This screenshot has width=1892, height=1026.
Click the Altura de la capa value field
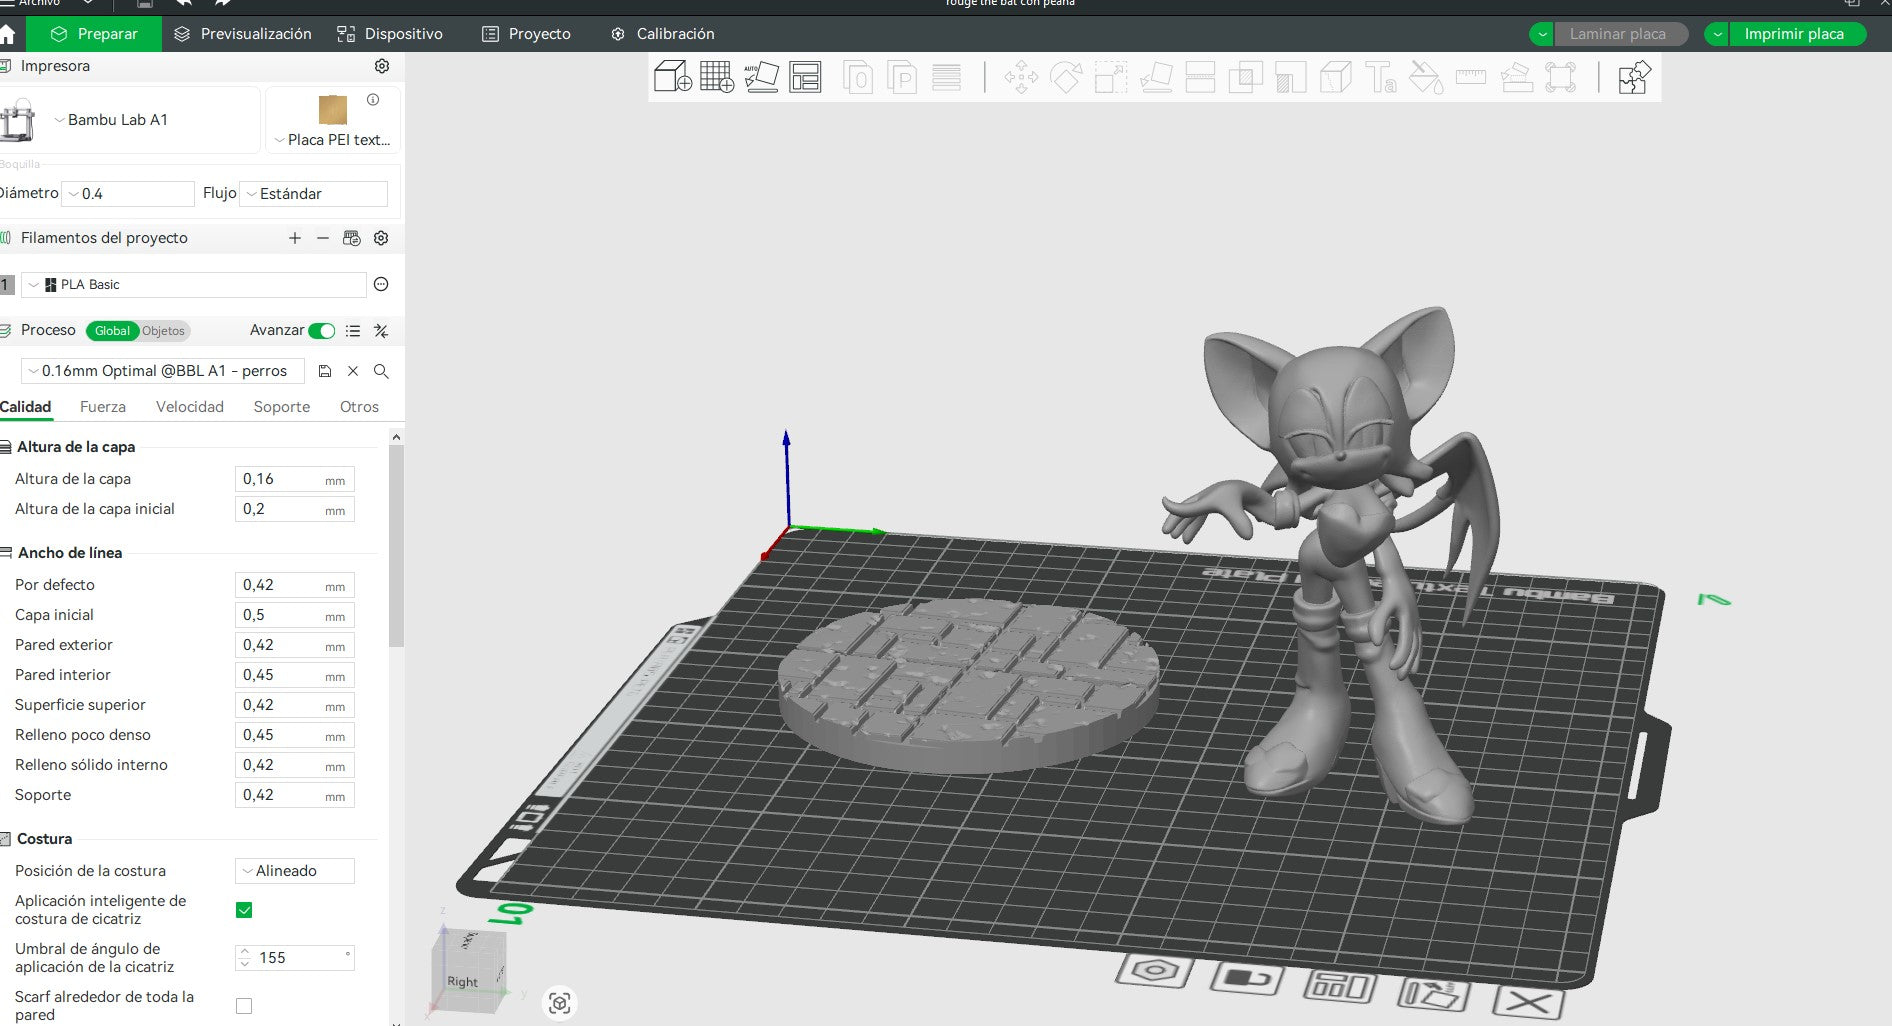pos(295,479)
